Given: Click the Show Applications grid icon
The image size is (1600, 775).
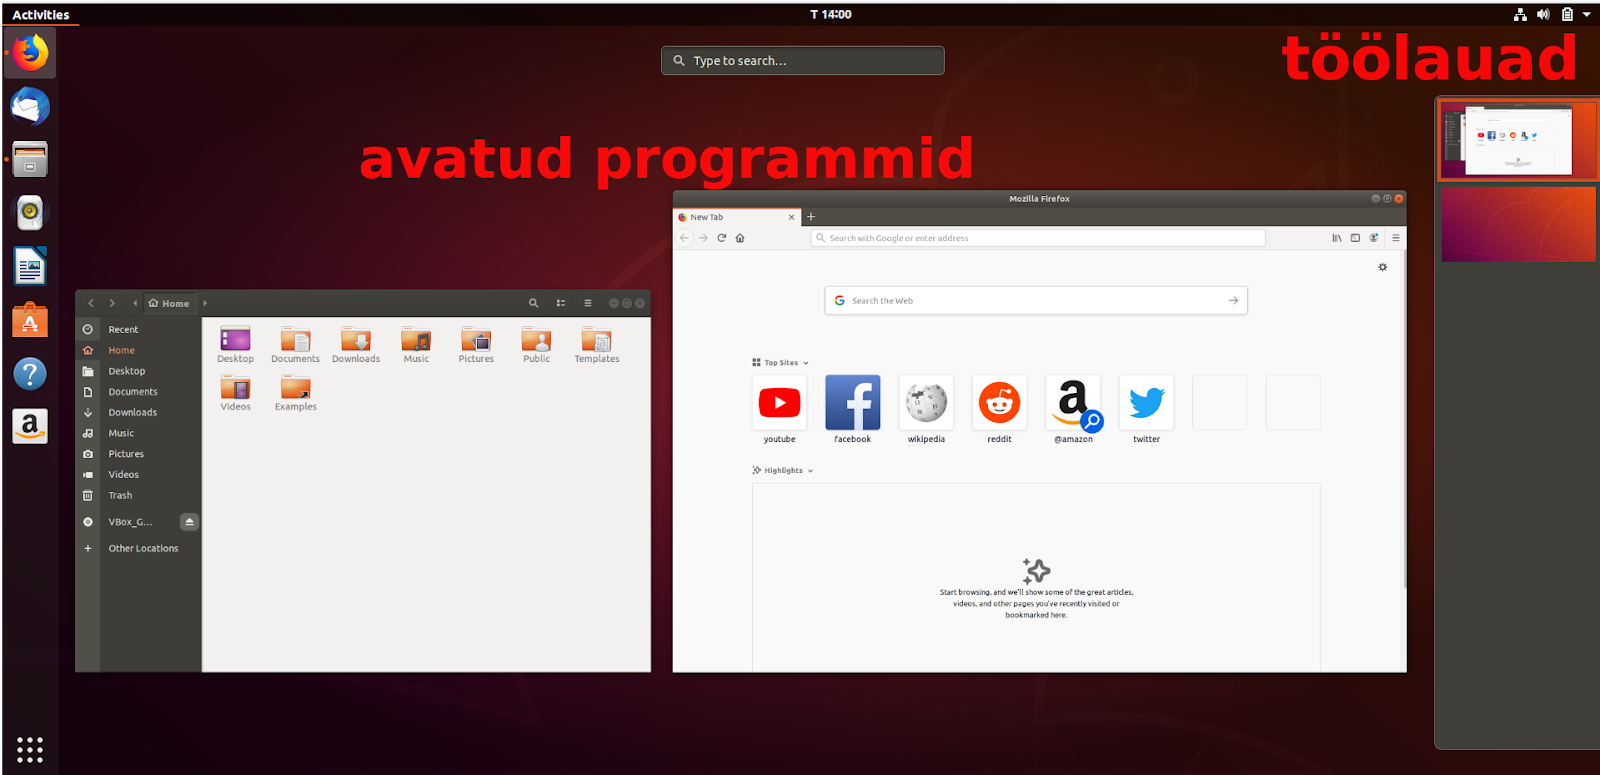Looking at the screenshot, I should point(30,749).
